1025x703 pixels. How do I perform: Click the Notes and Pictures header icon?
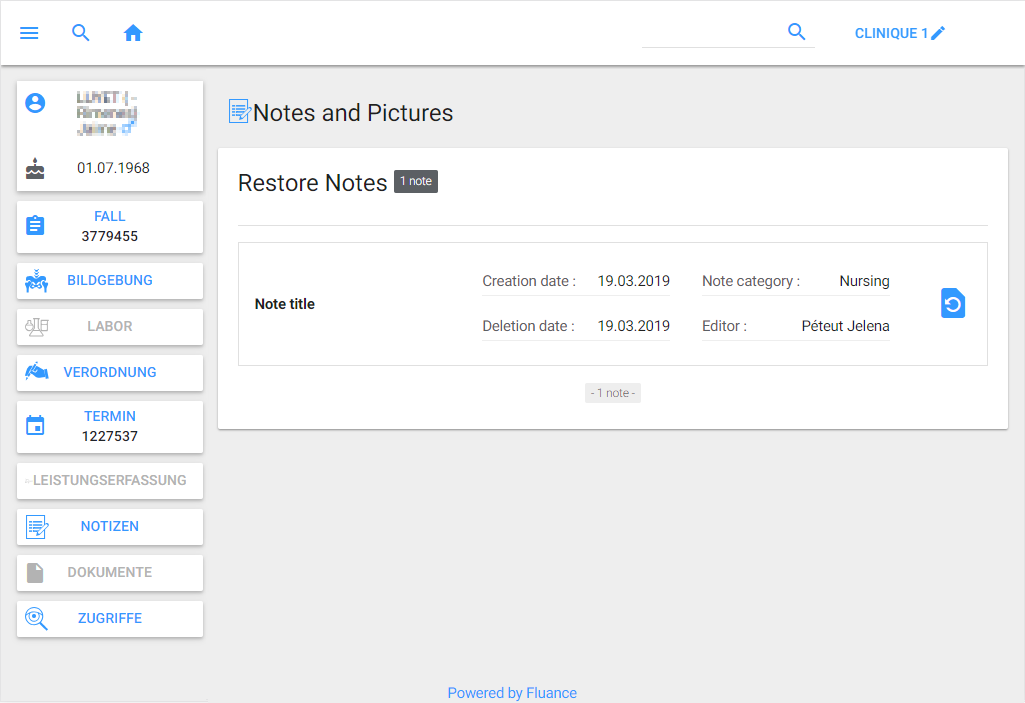239,112
